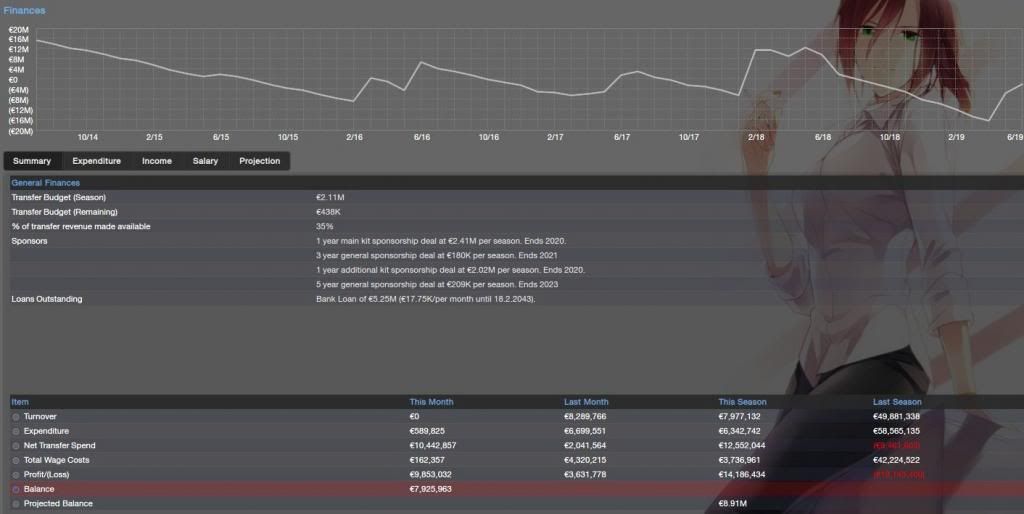Click the Loans Outstanding label
1024x514 pixels.
[46, 299]
